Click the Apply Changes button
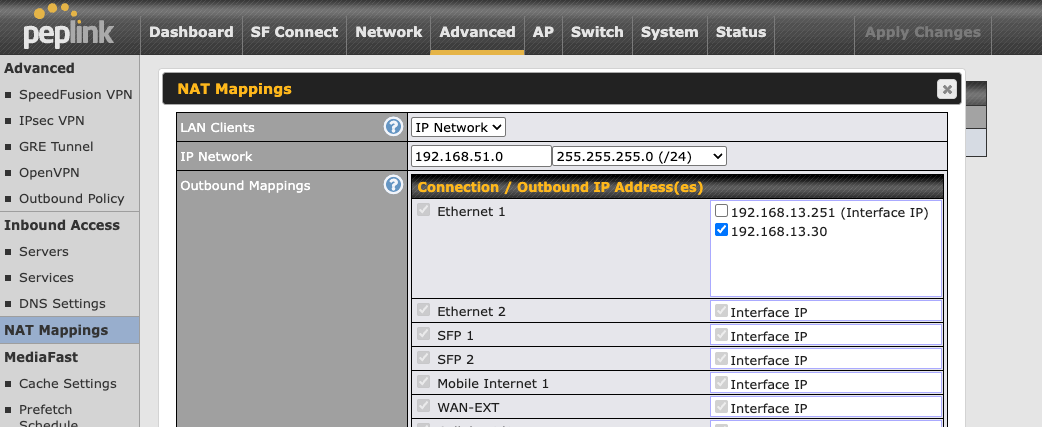The height and width of the screenshot is (427, 1042). 922,32
